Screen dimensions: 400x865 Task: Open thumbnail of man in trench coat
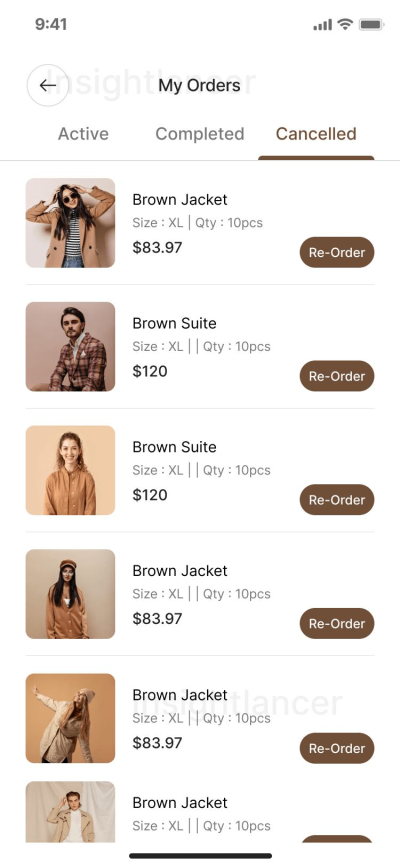point(70,812)
